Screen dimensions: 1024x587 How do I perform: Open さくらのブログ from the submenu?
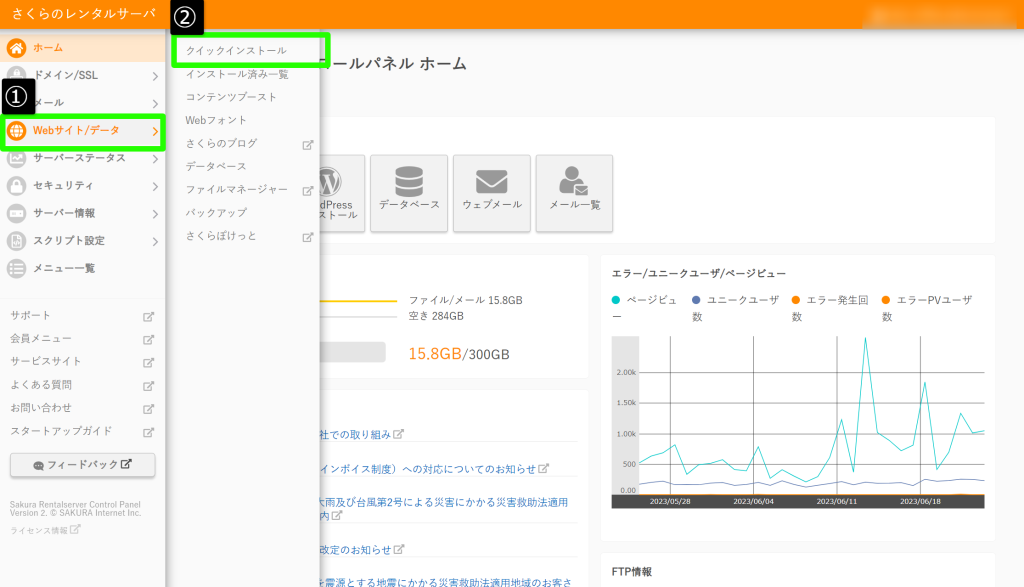(x=221, y=144)
